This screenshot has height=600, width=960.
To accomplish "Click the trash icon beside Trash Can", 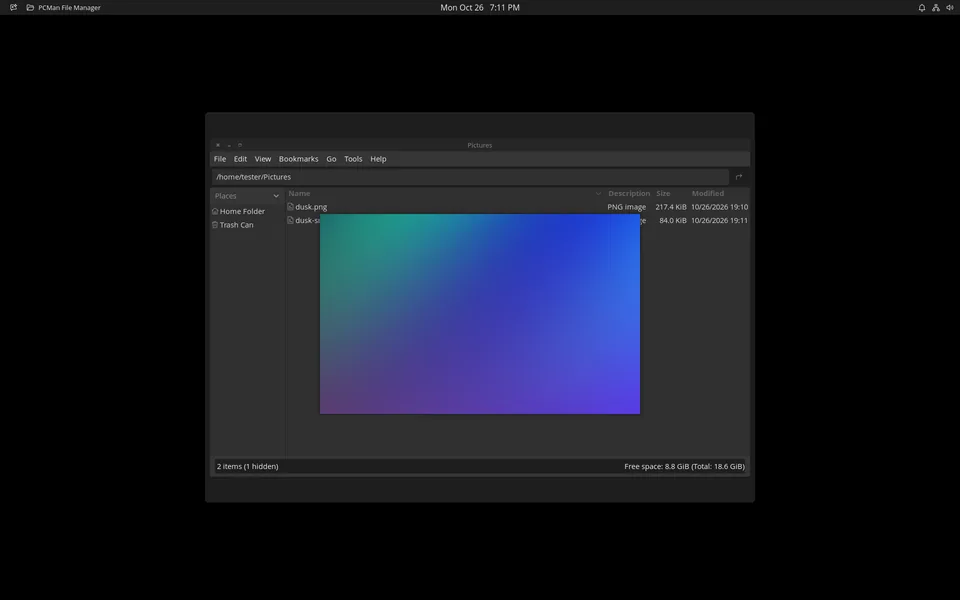I will coord(215,225).
